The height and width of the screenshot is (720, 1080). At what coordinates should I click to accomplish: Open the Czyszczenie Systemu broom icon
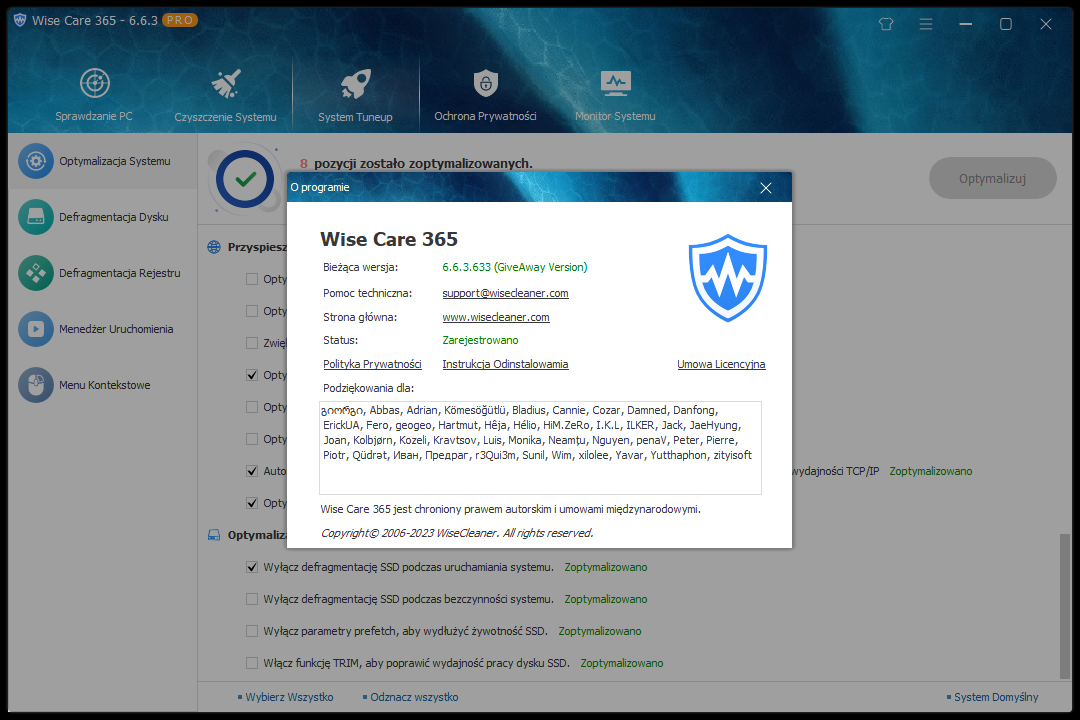point(226,84)
